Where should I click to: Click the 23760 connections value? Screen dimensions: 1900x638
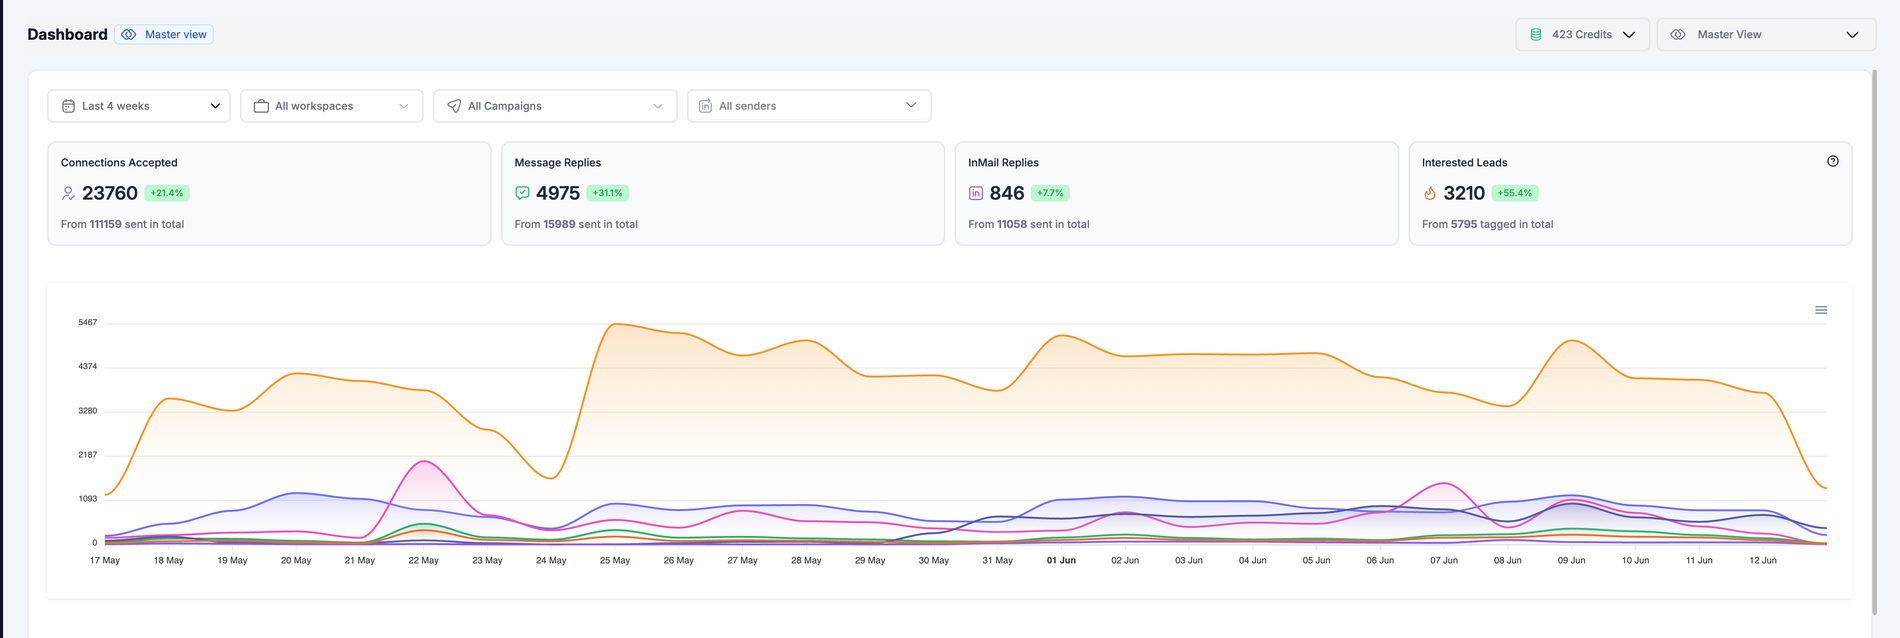110,193
